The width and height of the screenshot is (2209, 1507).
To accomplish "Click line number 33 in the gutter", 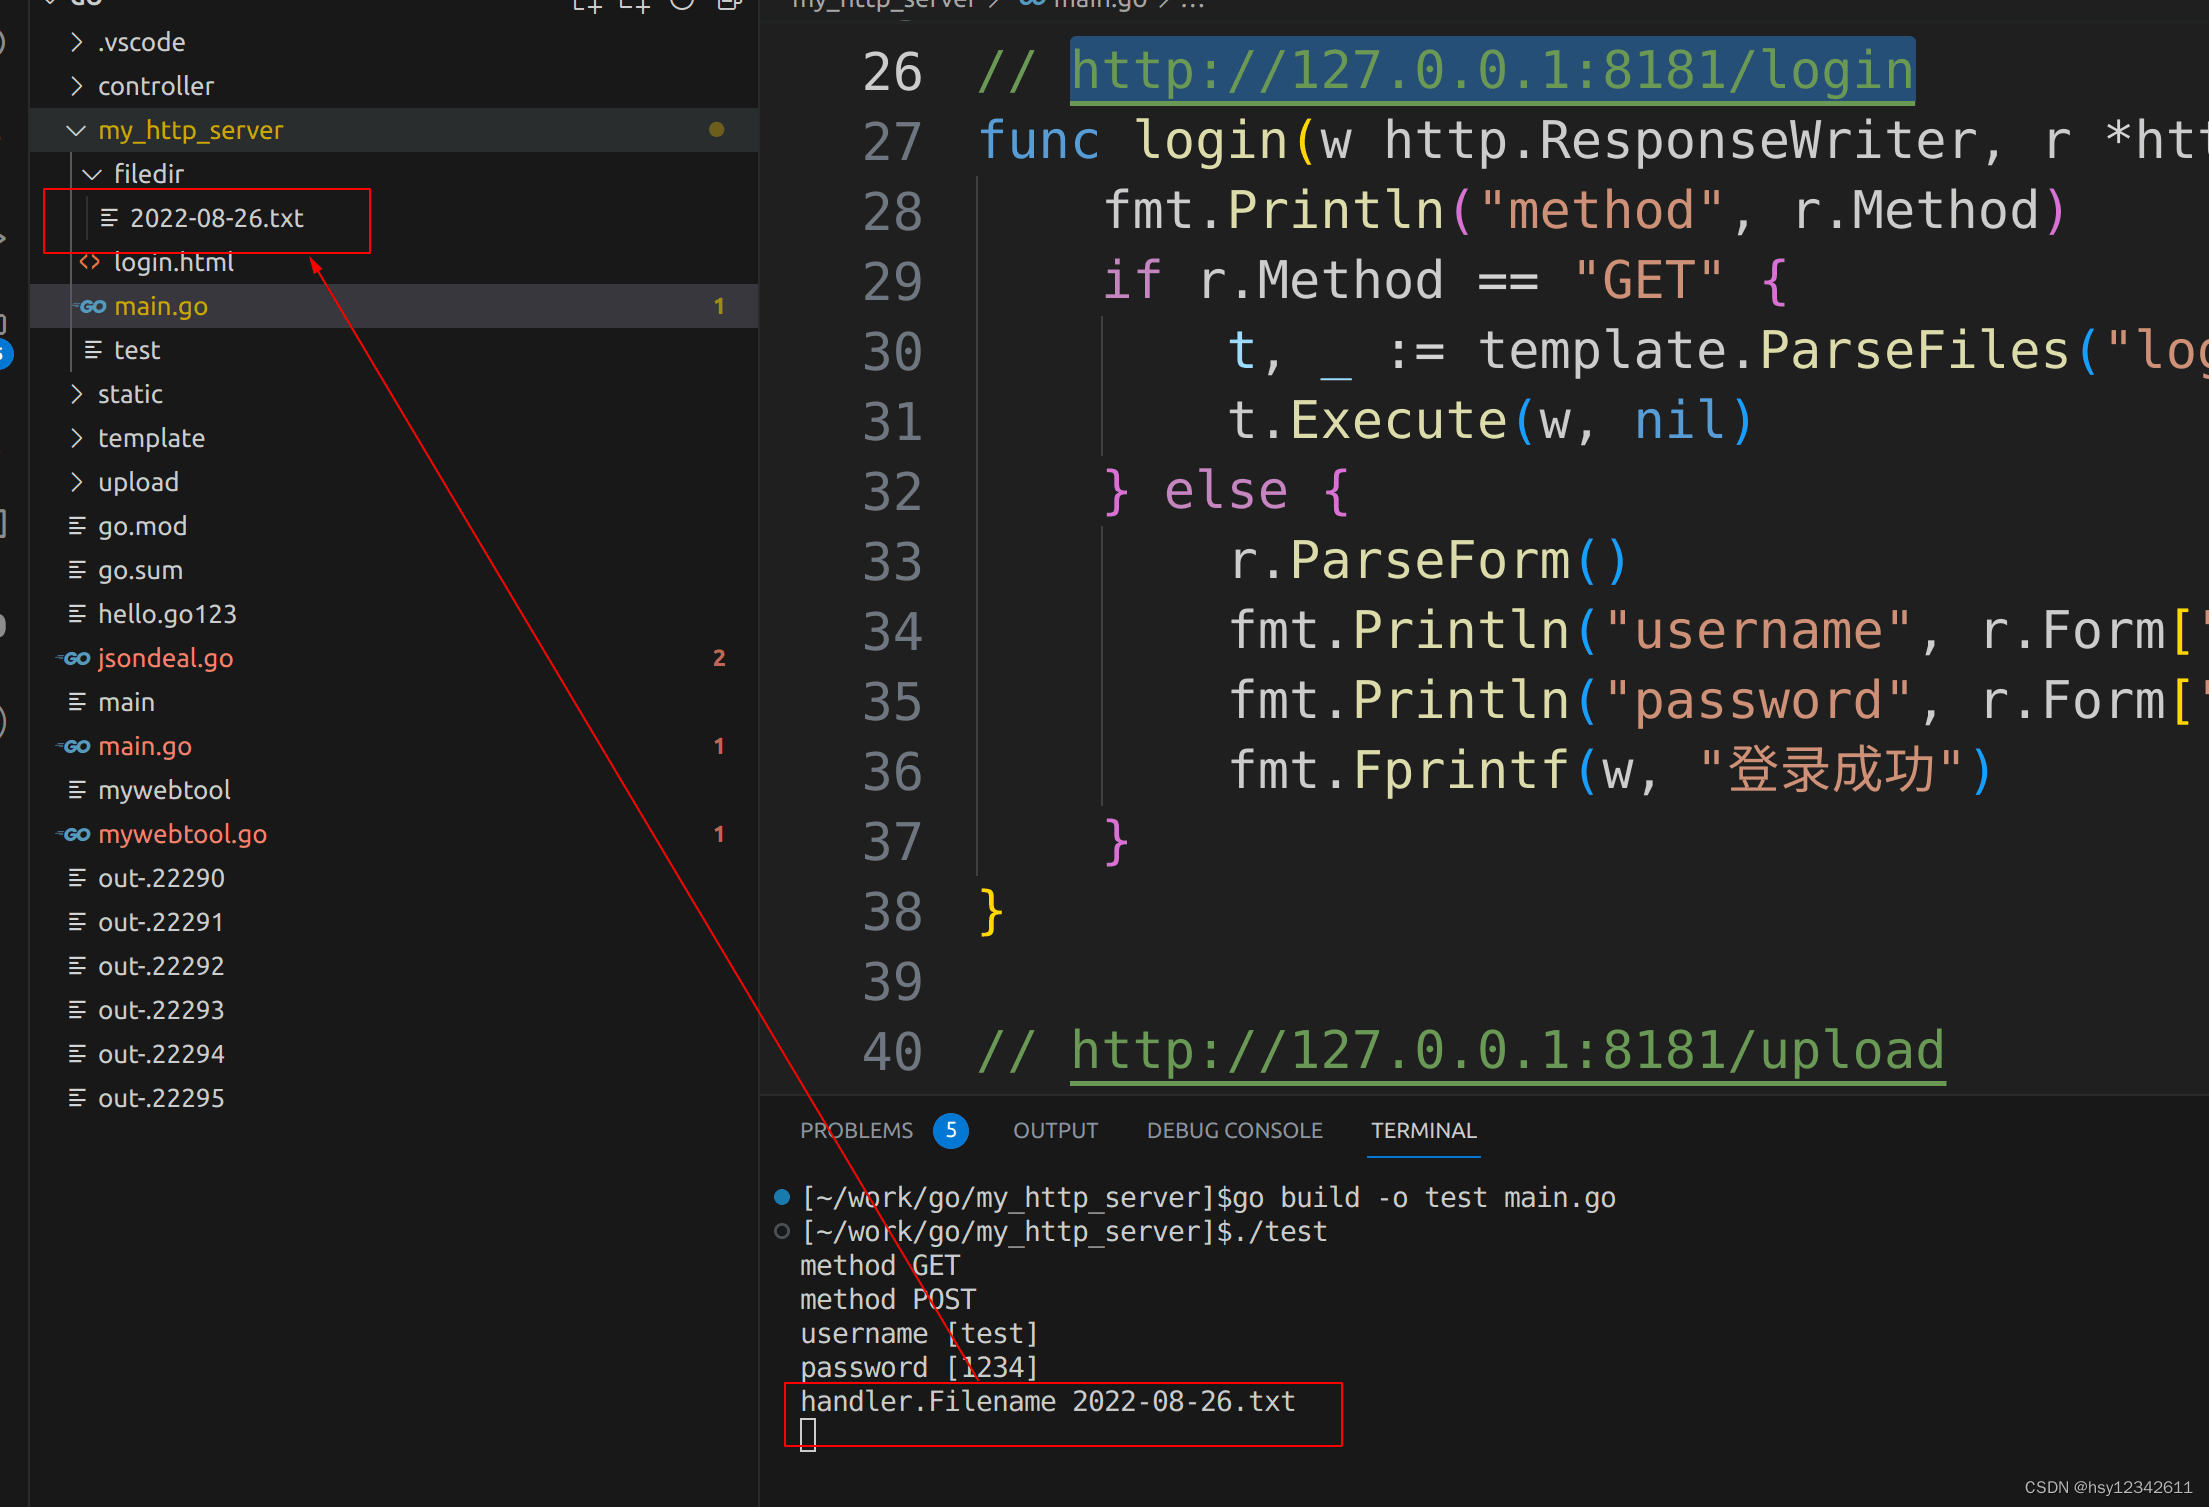I will click(892, 561).
